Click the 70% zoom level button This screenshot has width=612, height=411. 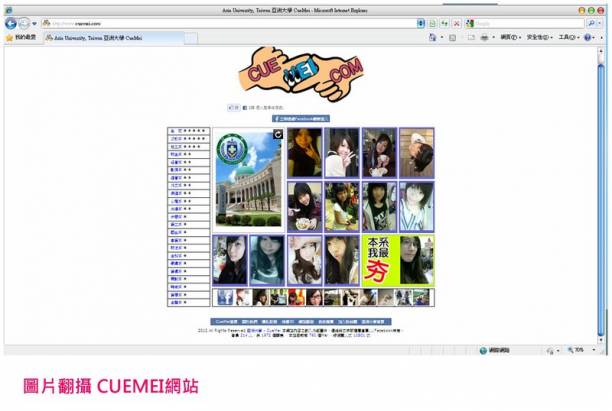pos(576,350)
